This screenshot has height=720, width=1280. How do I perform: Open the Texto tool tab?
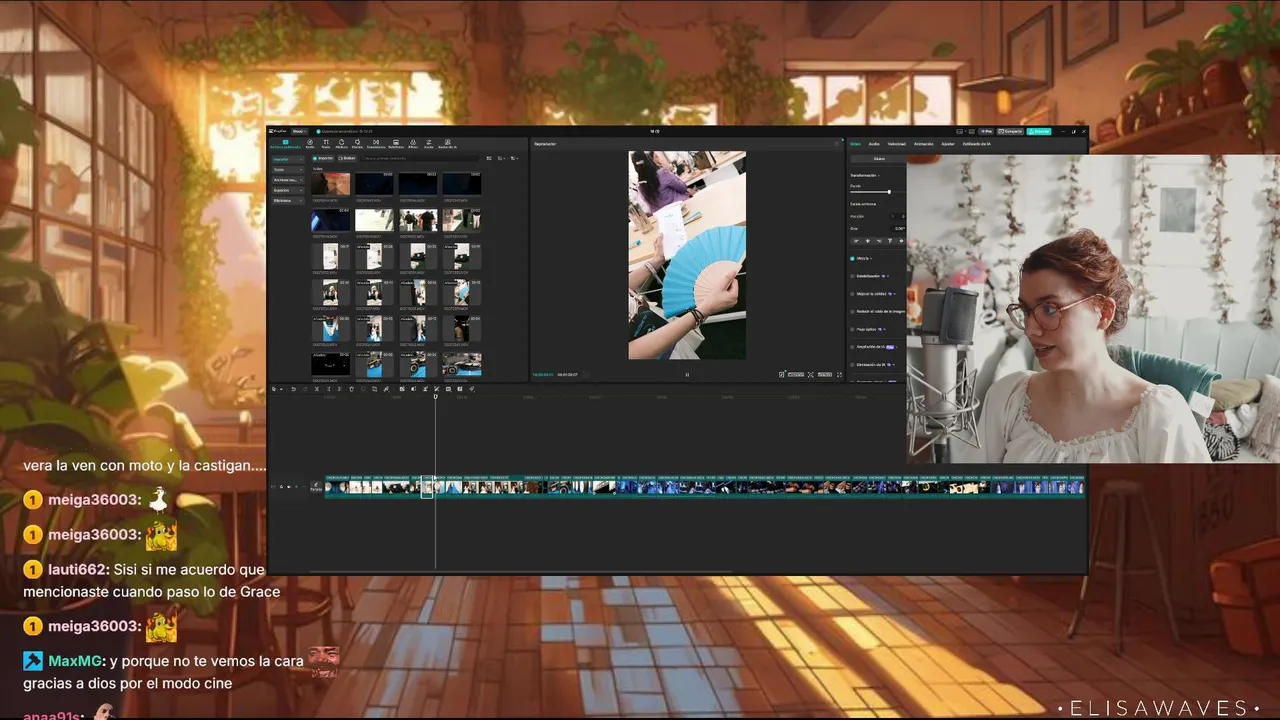point(326,146)
